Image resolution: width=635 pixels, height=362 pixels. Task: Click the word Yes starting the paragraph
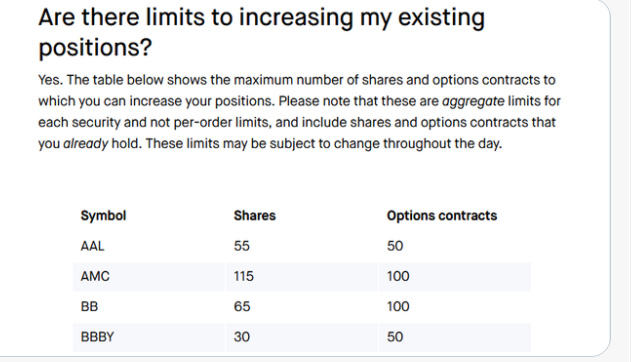tap(50, 80)
